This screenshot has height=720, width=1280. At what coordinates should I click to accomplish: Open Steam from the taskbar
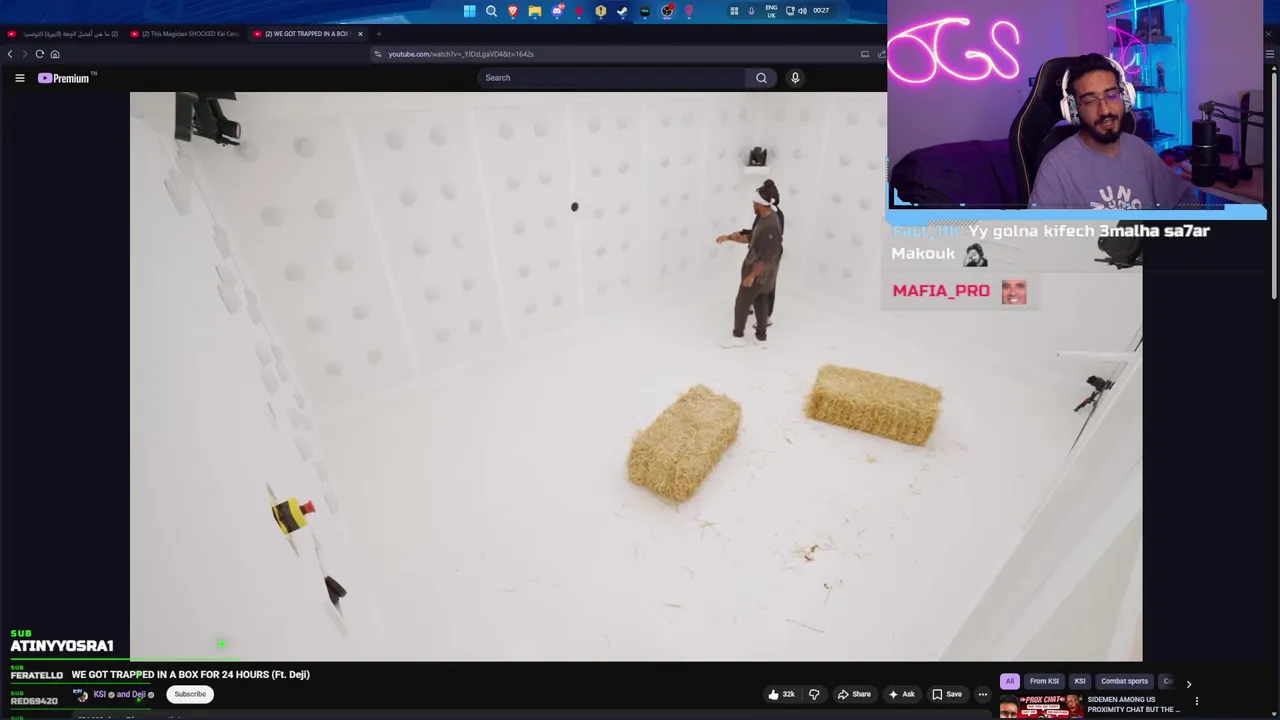622,11
